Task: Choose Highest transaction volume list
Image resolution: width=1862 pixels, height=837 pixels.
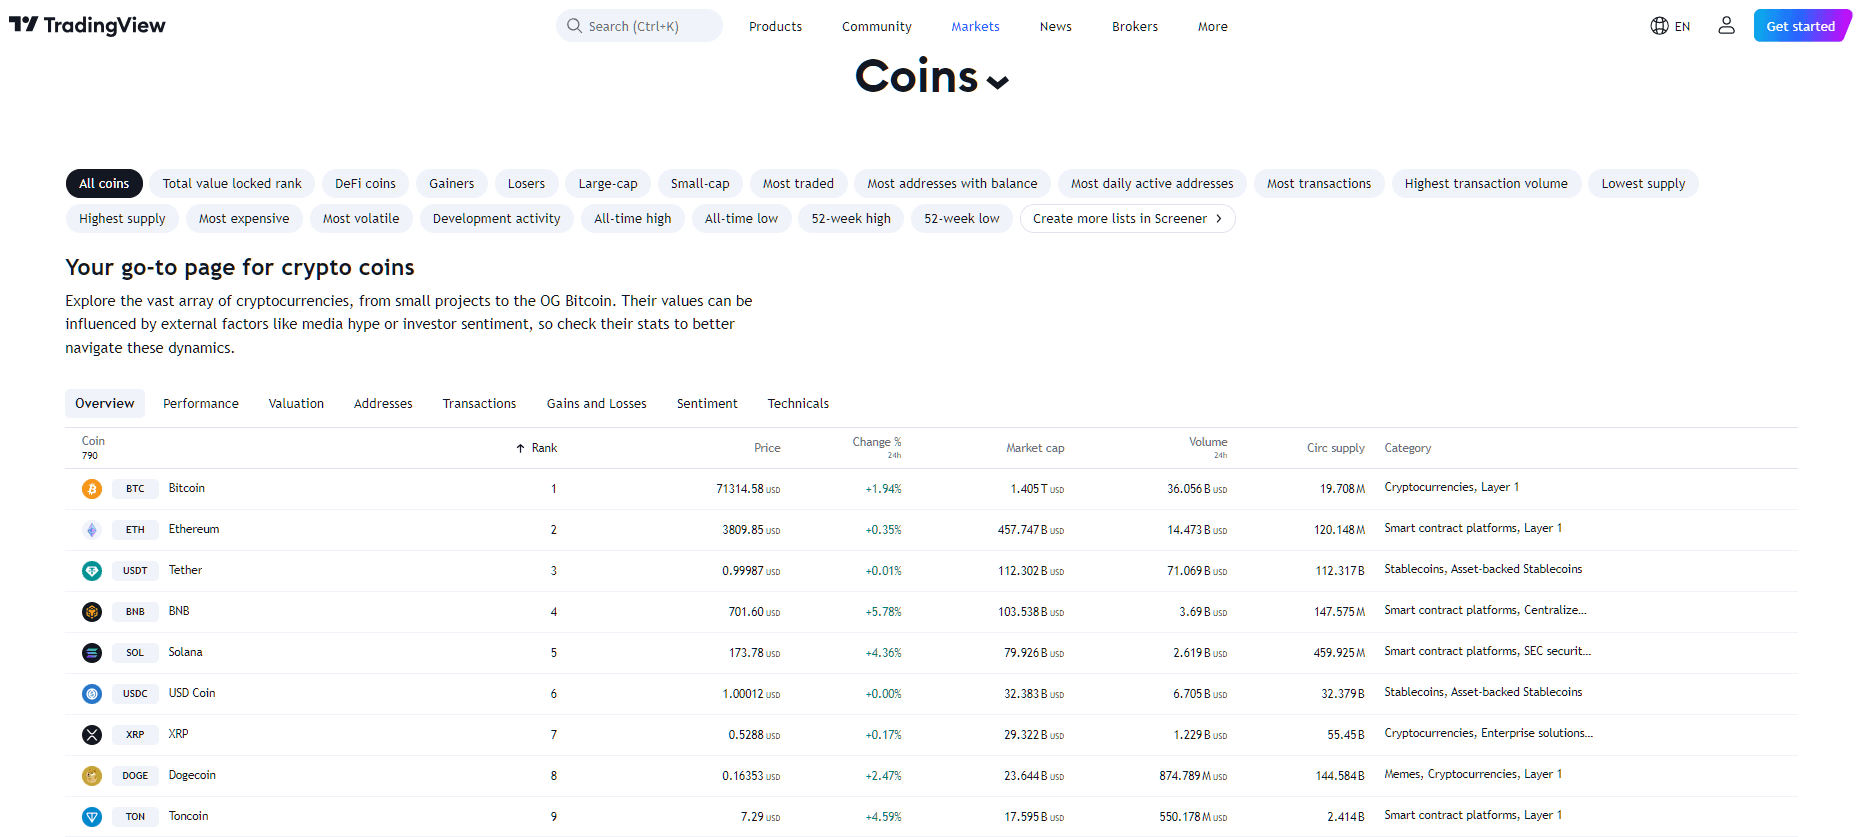Action: point(1486,184)
